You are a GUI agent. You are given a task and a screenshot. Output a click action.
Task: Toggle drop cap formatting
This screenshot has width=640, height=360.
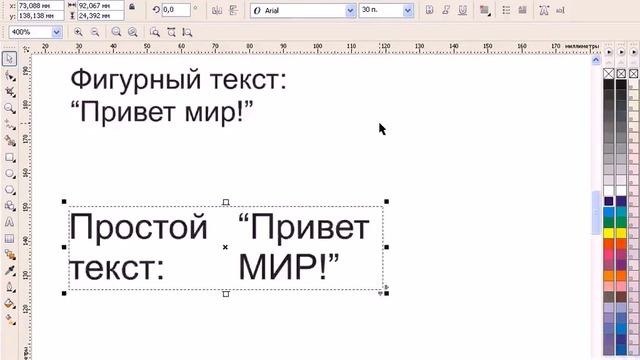pyautogui.click(x=522, y=10)
